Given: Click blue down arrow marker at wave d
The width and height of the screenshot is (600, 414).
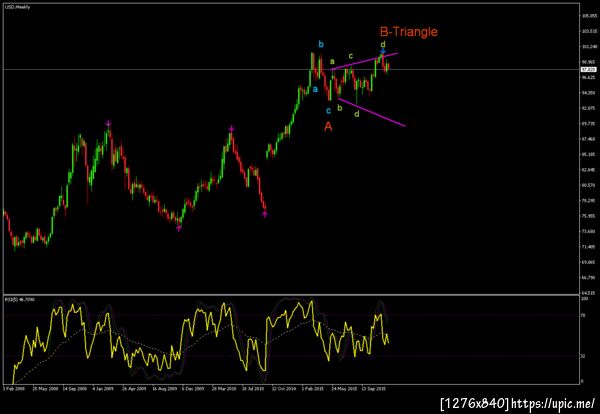Looking at the screenshot, I should click(383, 52).
